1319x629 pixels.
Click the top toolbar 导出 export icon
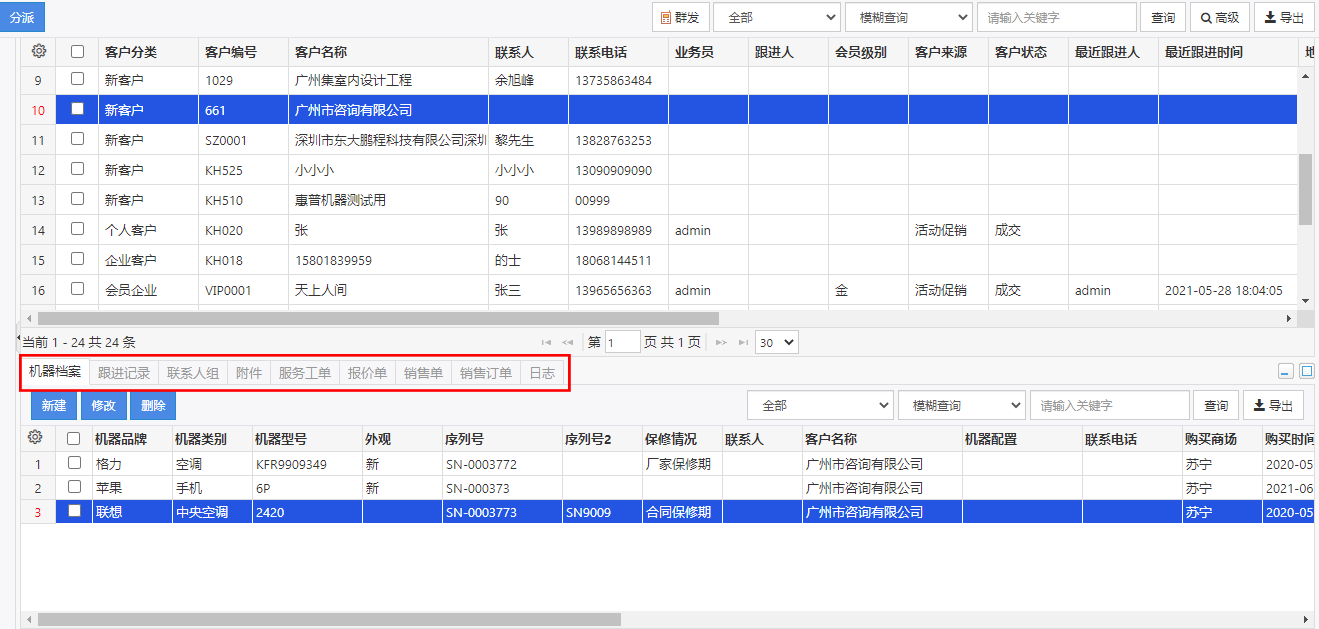pyautogui.click(x=1284, y=17)
